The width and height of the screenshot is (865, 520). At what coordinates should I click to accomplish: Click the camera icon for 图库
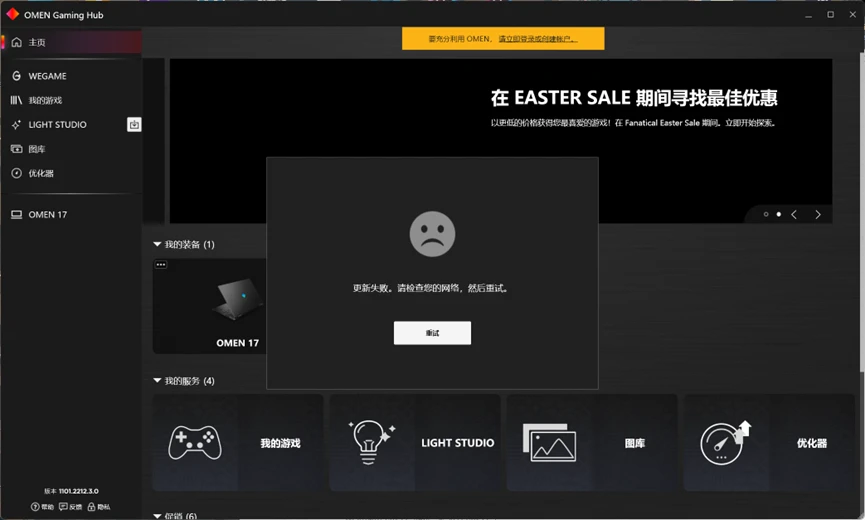[17, 149]
